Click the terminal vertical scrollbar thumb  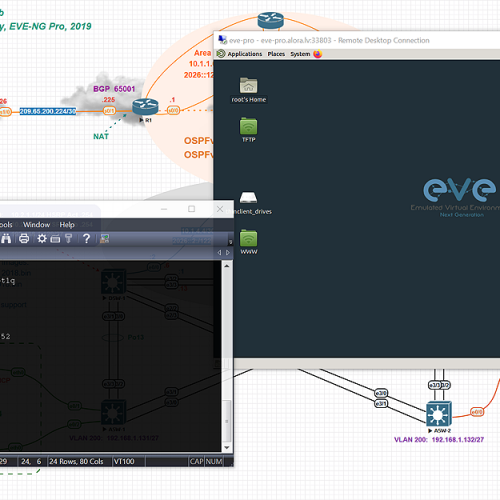227,421
